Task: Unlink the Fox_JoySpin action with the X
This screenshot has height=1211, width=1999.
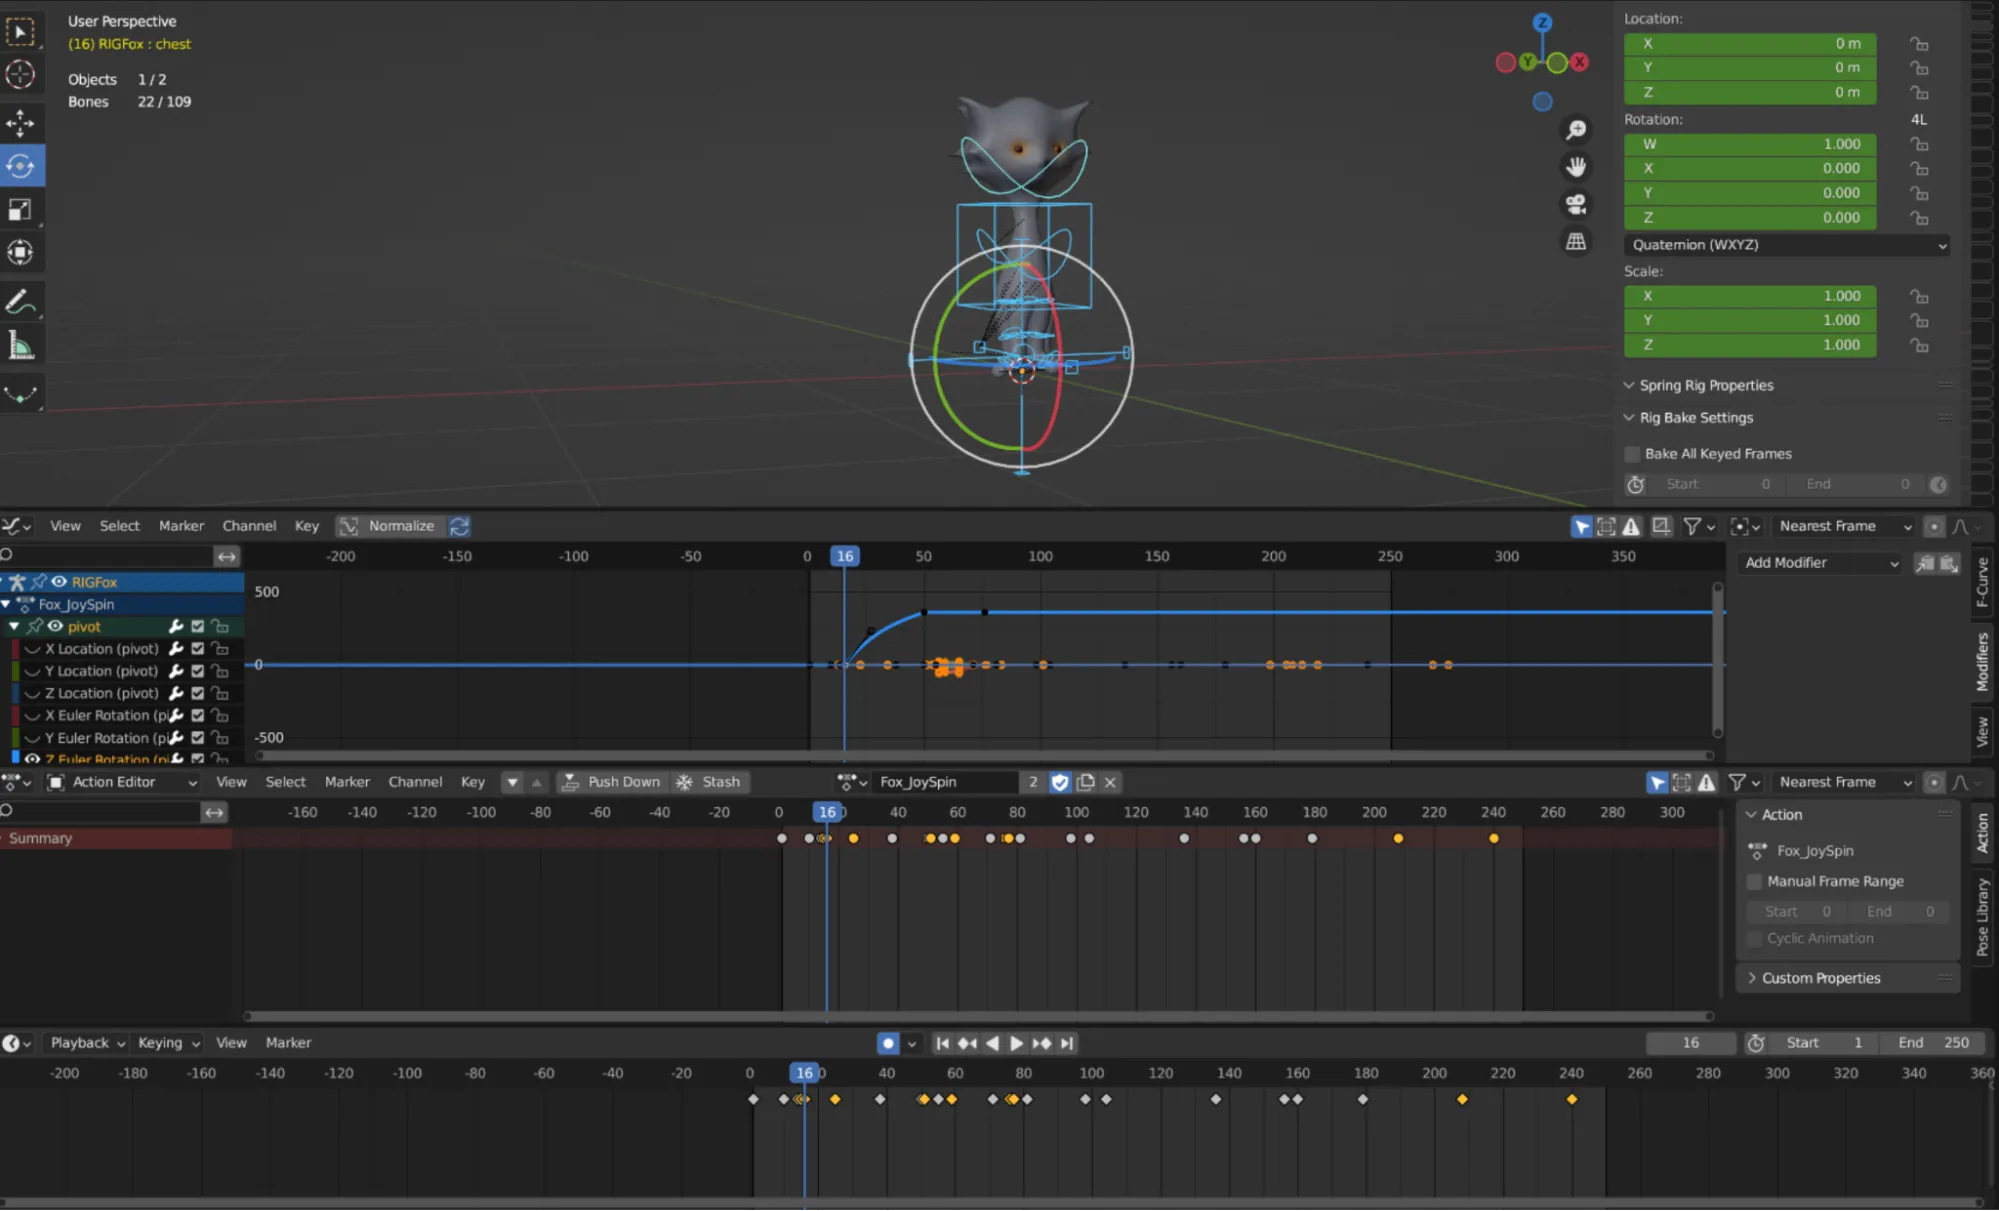Action: pyautogui.click(x=1110, y=782)
